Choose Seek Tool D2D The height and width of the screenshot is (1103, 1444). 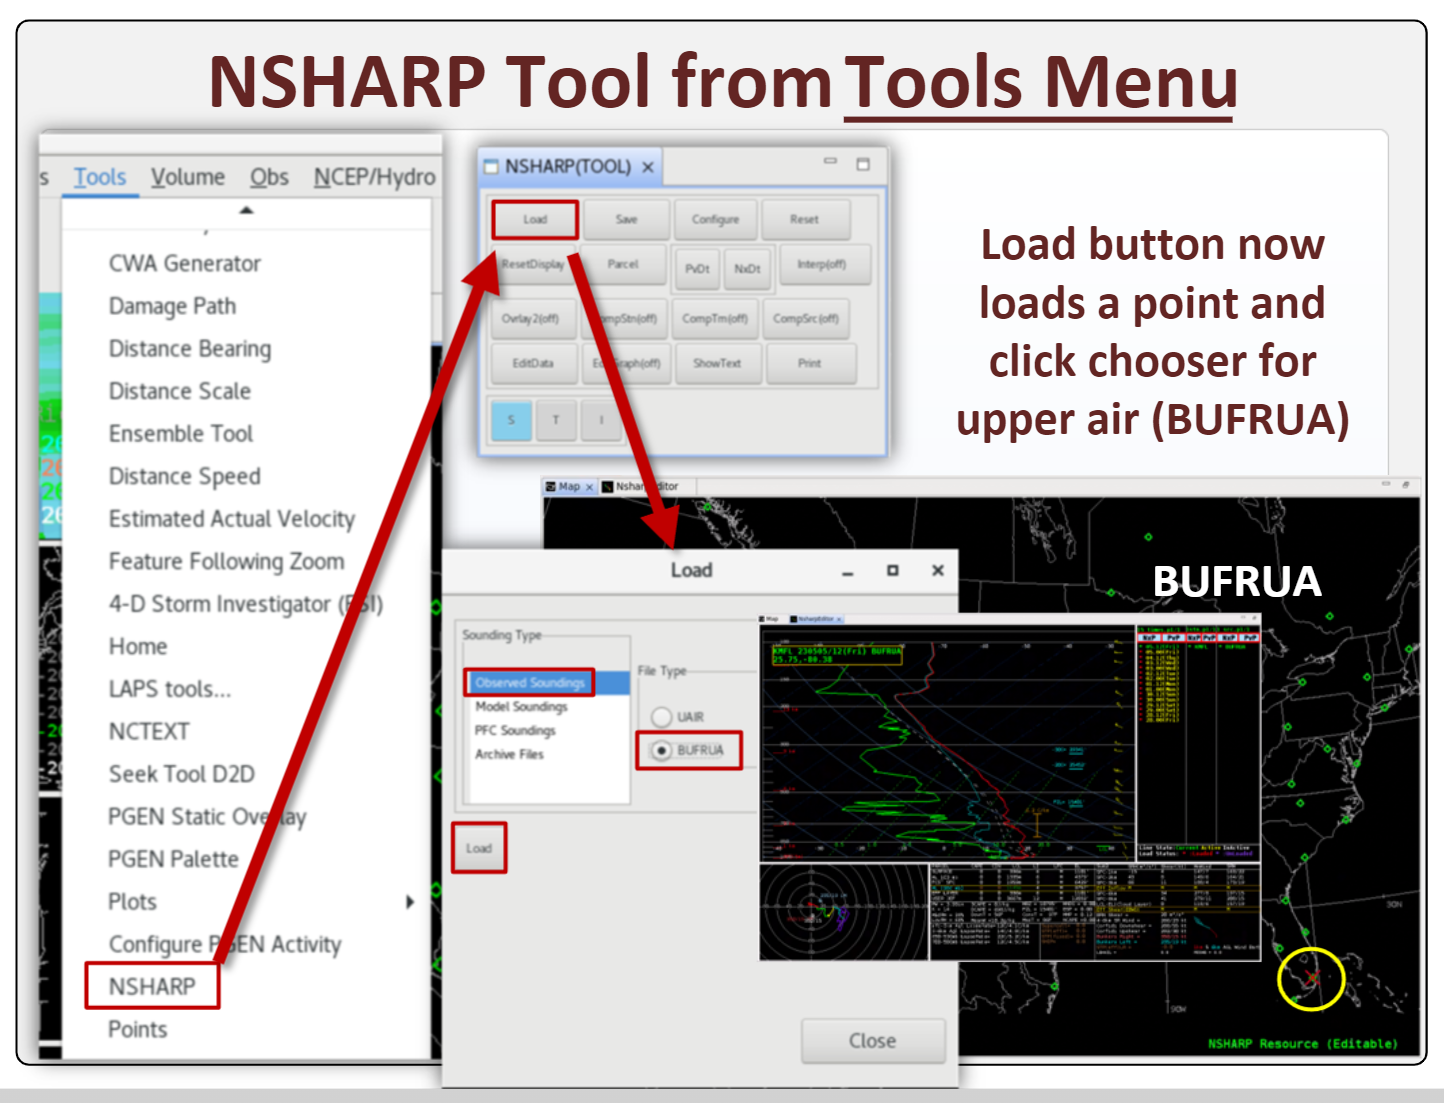coord(182,774)
